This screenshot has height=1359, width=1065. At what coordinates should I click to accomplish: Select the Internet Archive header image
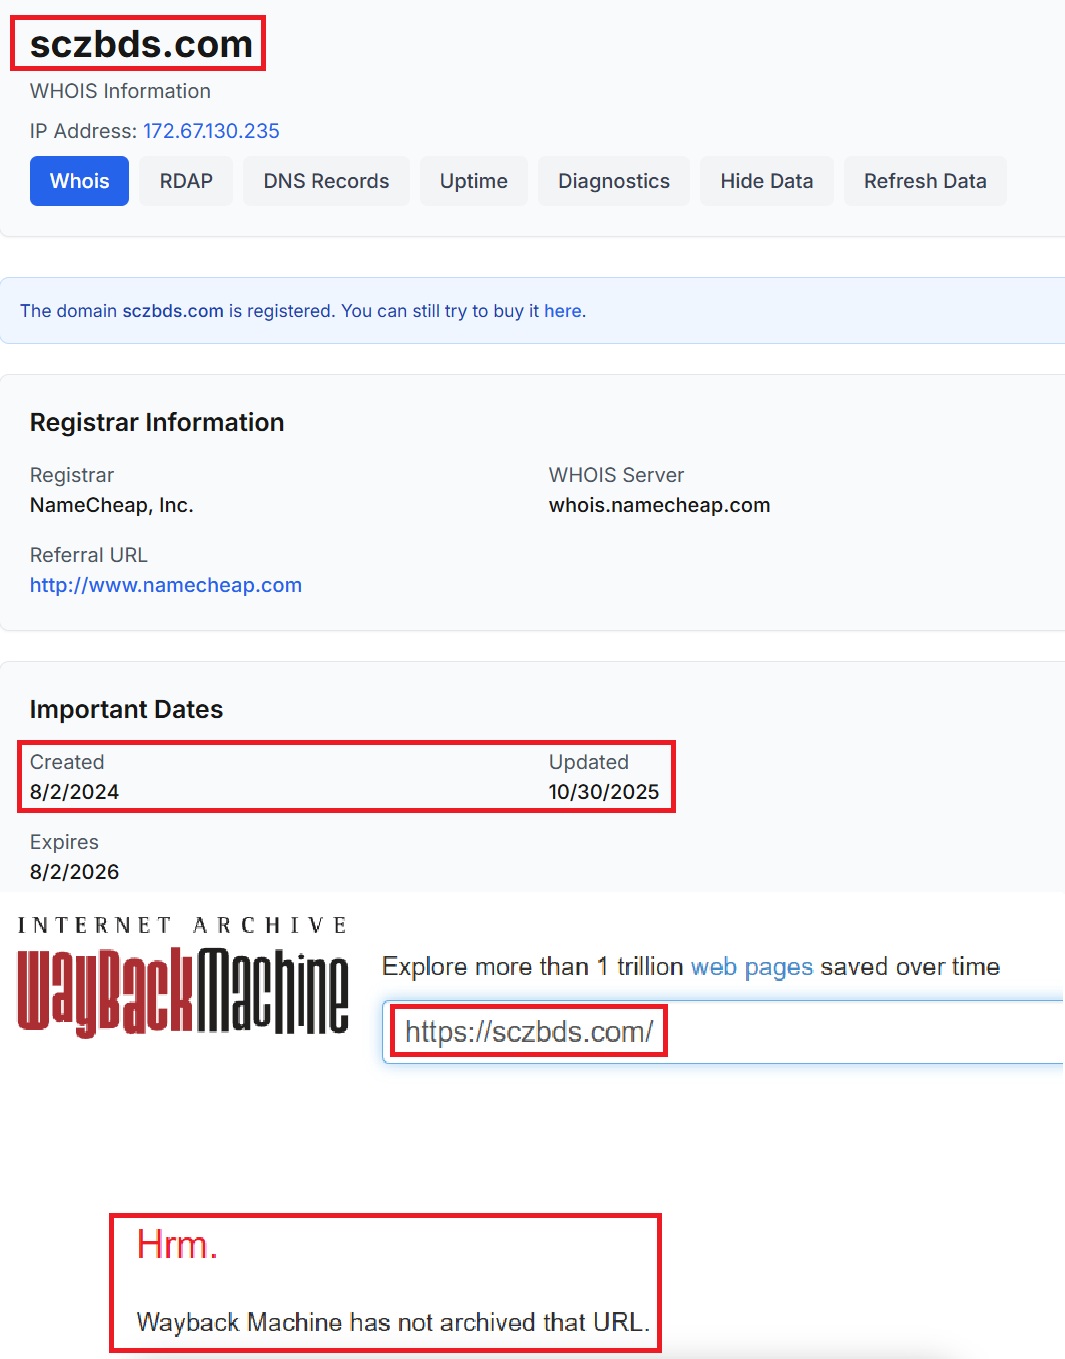point(180,925)
